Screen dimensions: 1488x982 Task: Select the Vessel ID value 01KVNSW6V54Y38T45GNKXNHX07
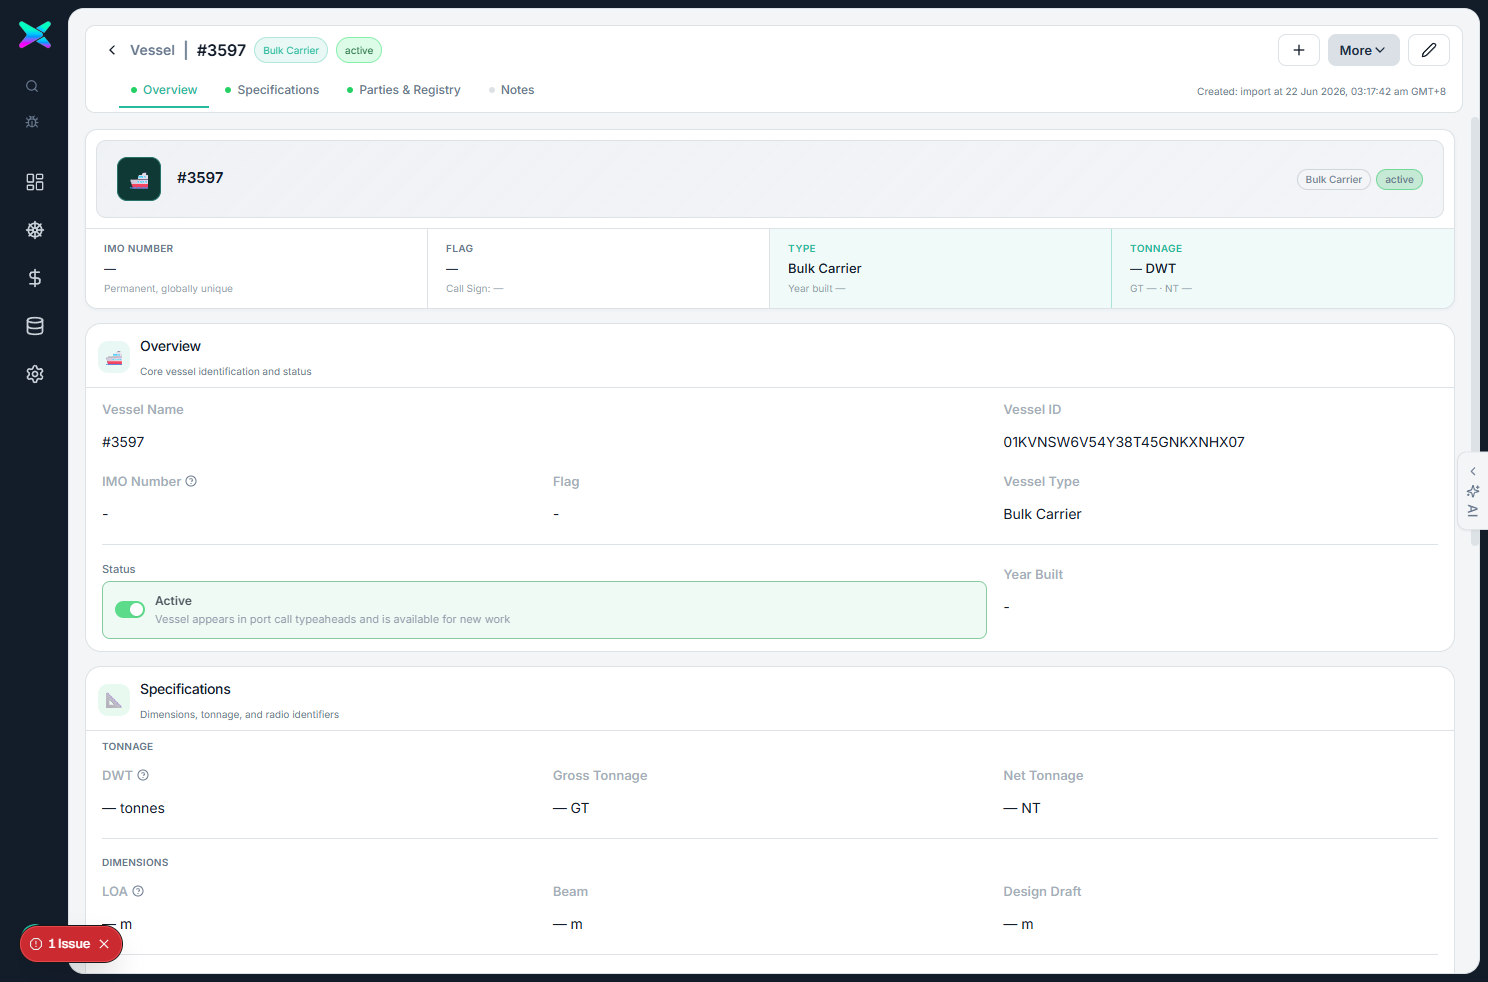[x=1124, y=442]
